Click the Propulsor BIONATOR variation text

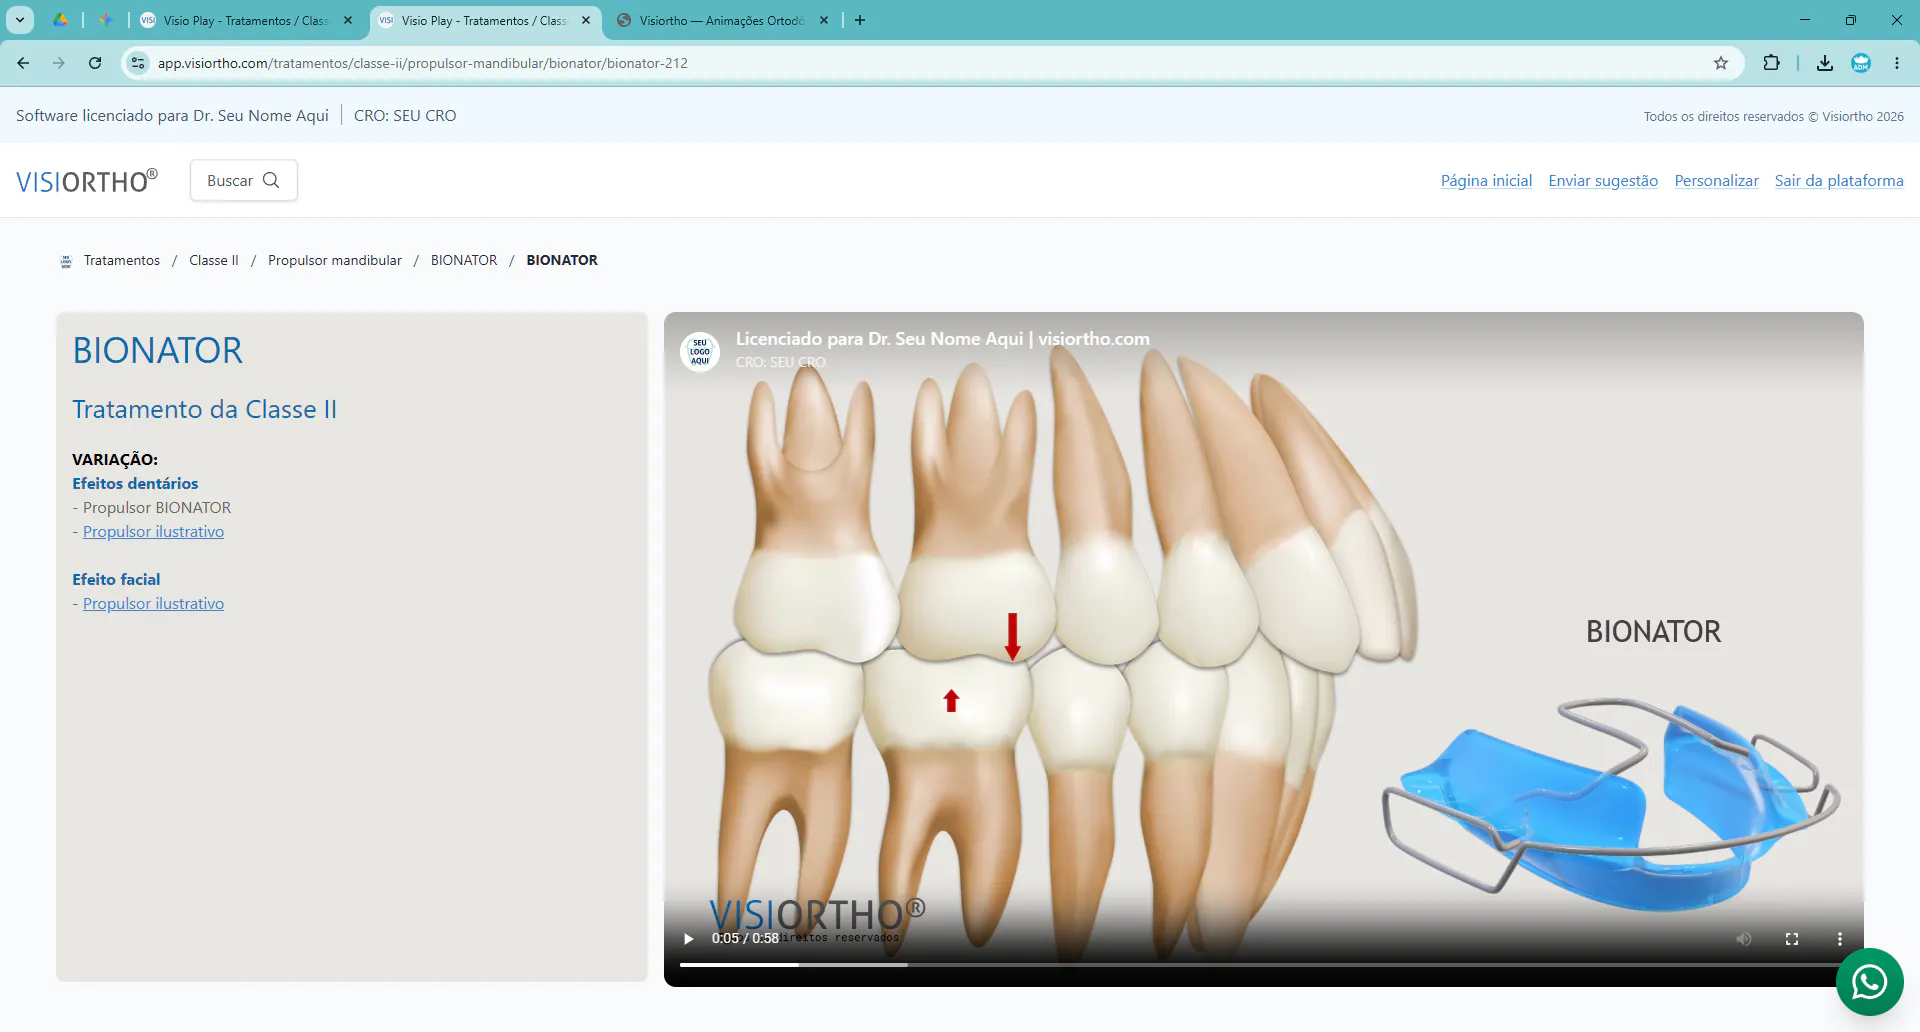tap(157, 508)
